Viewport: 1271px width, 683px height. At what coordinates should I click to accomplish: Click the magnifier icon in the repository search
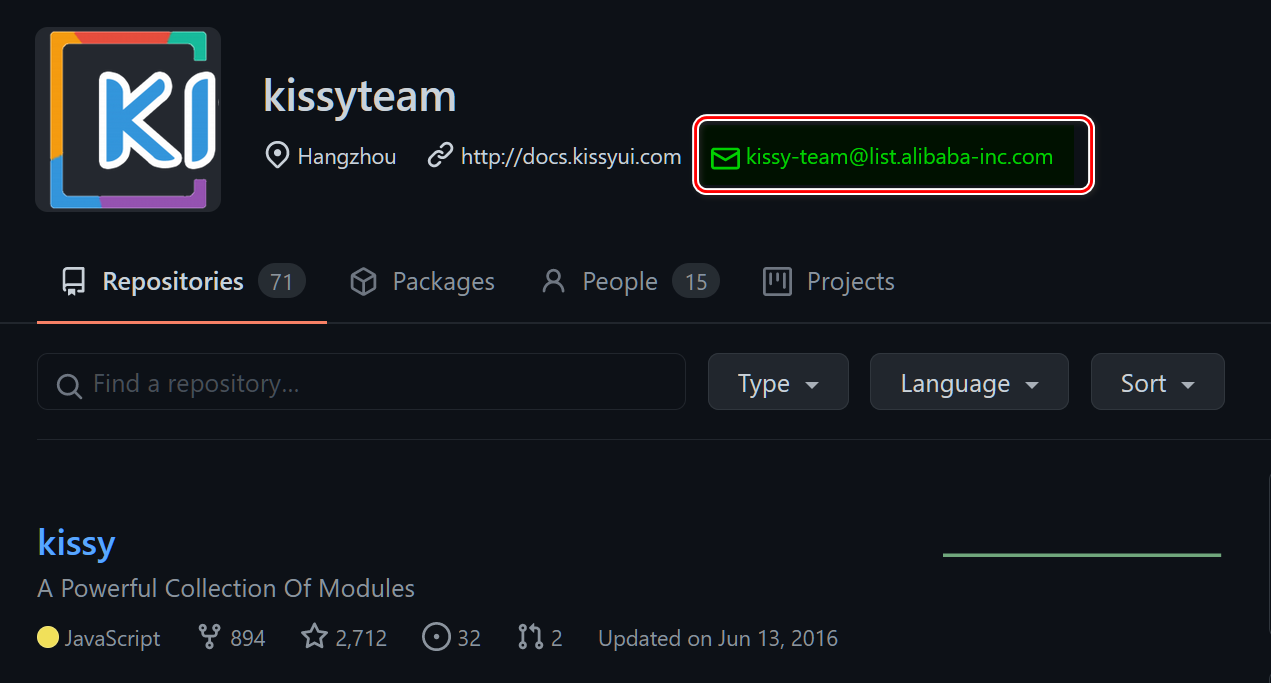pos(69,385)
